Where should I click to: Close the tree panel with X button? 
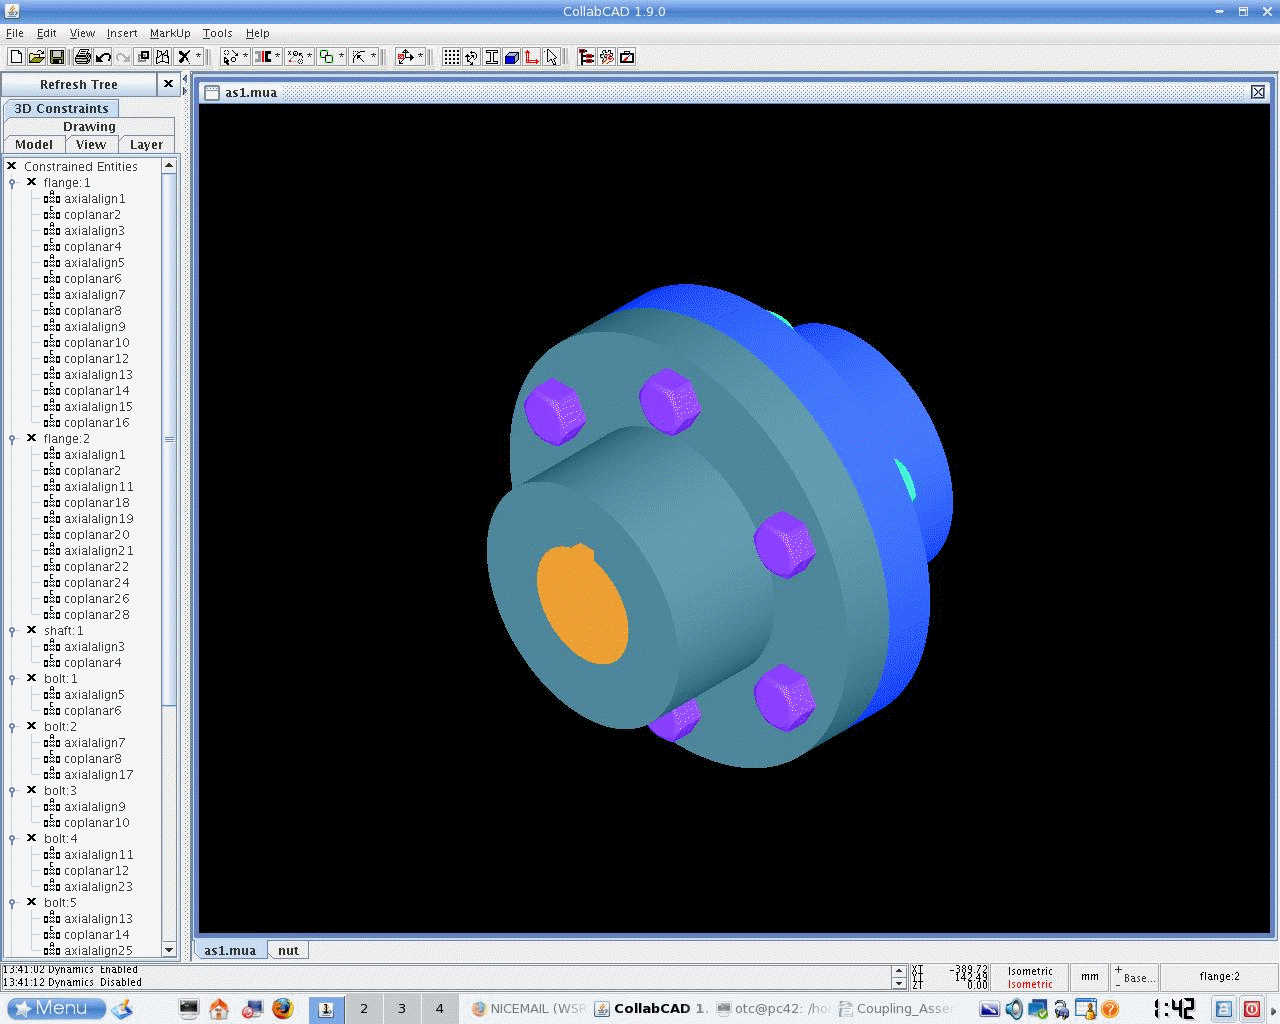168,84
